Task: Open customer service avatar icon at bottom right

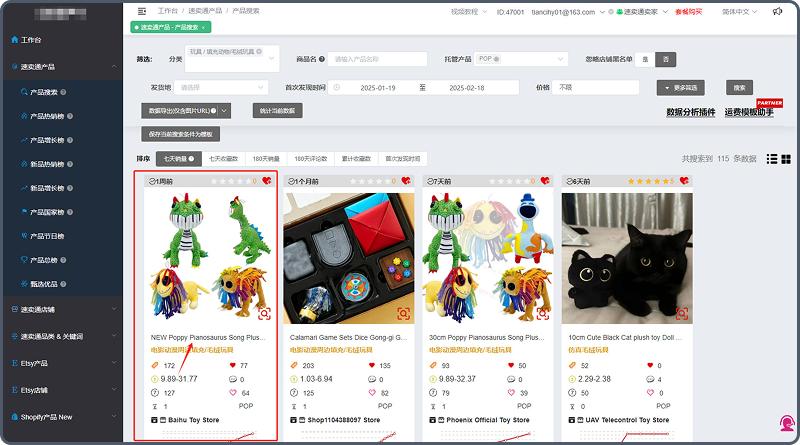Action: [787, 423]
